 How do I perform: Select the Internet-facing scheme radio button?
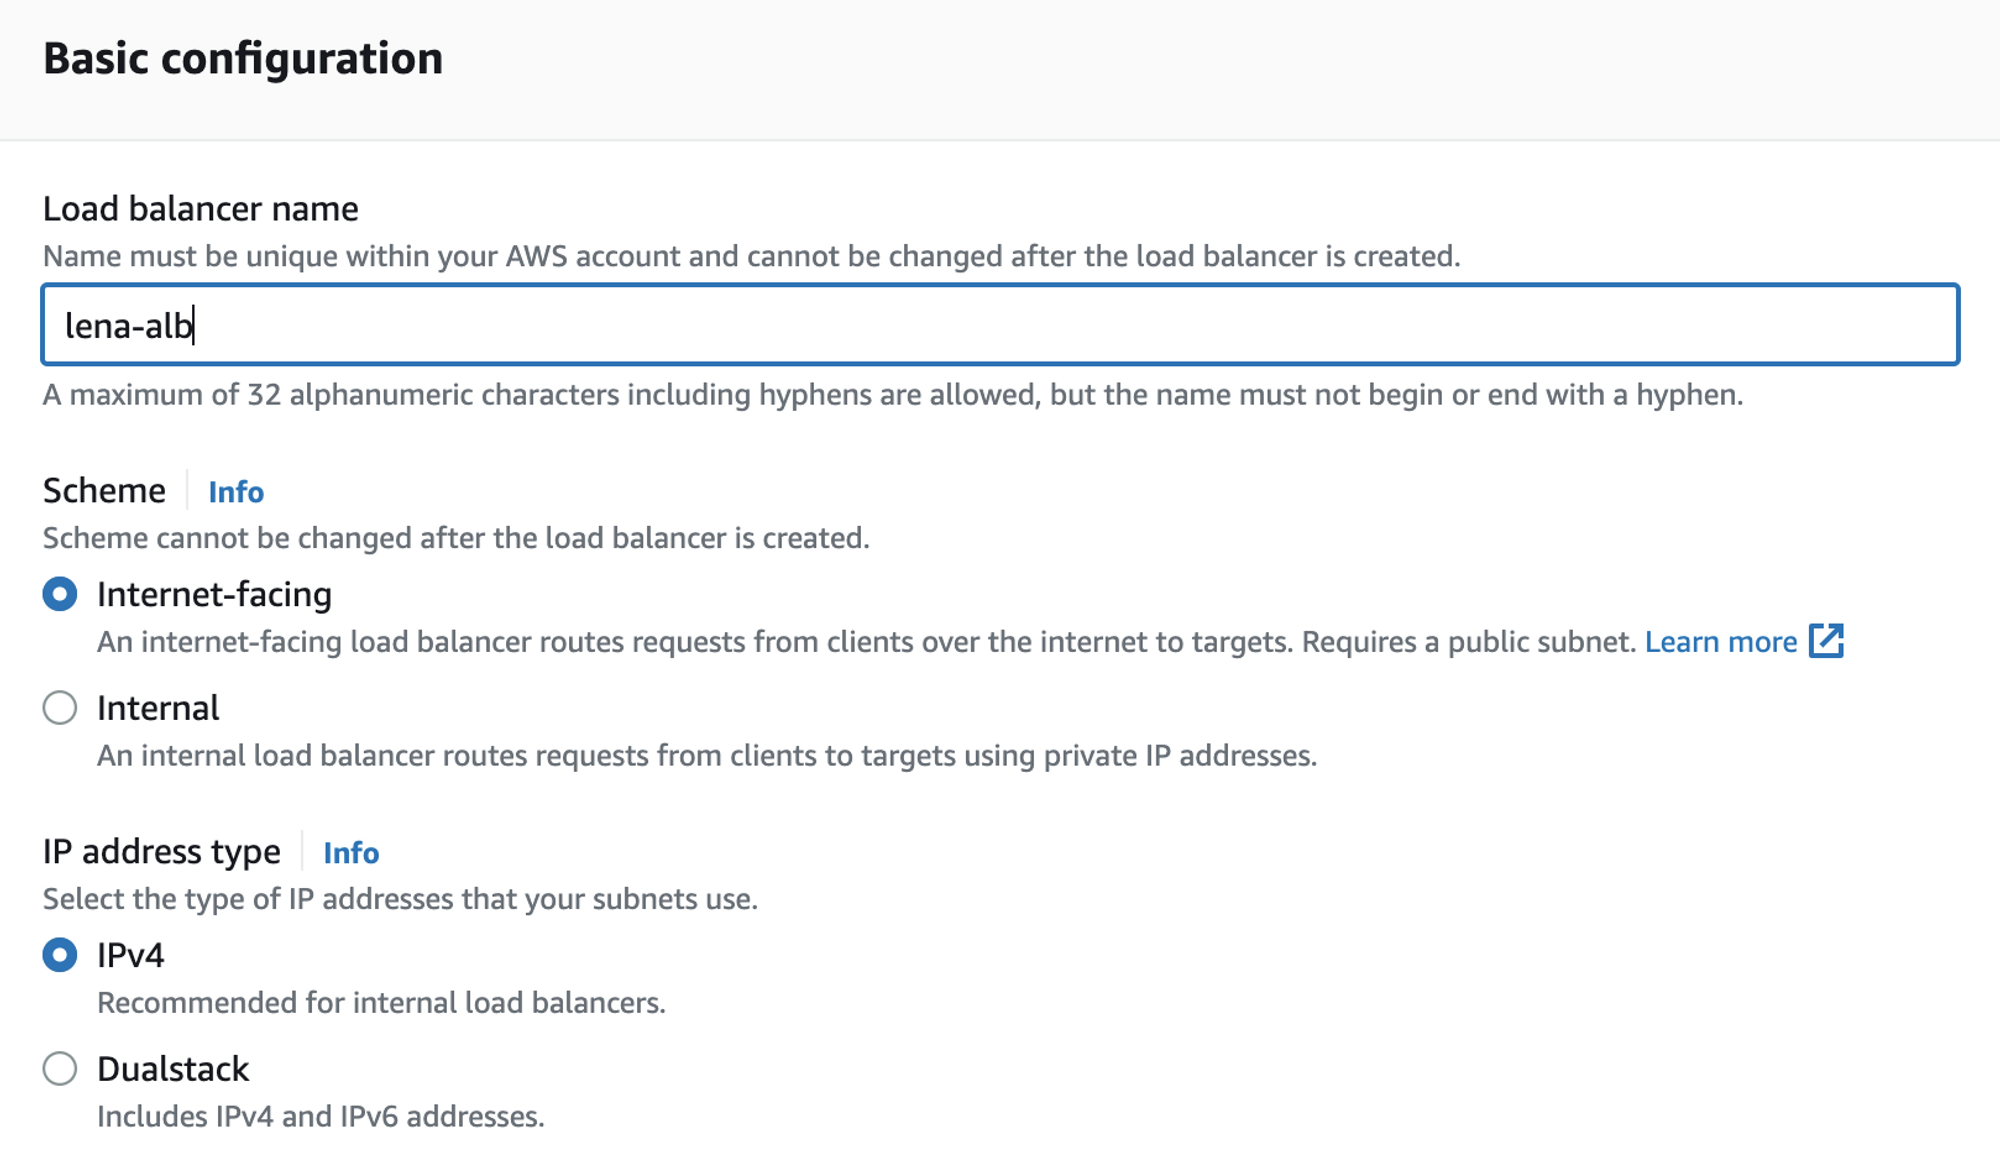(60, 594)
